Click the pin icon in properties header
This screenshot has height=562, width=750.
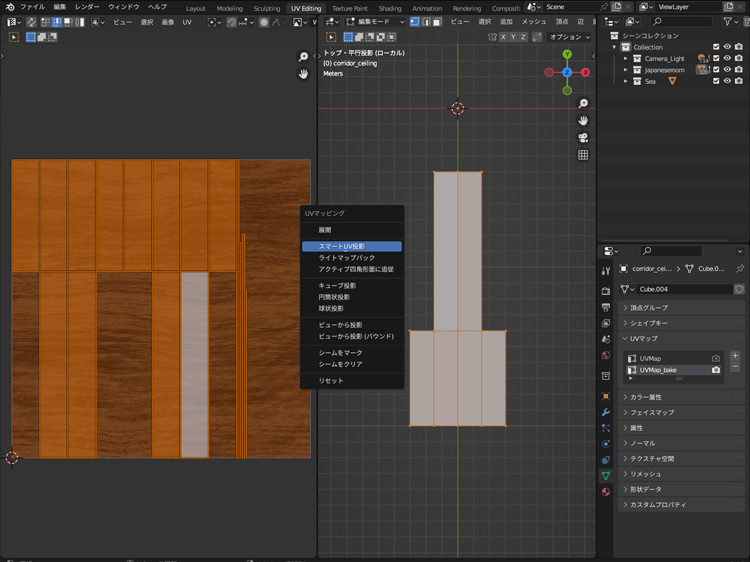pyautogui.click(x=740, y=268)
